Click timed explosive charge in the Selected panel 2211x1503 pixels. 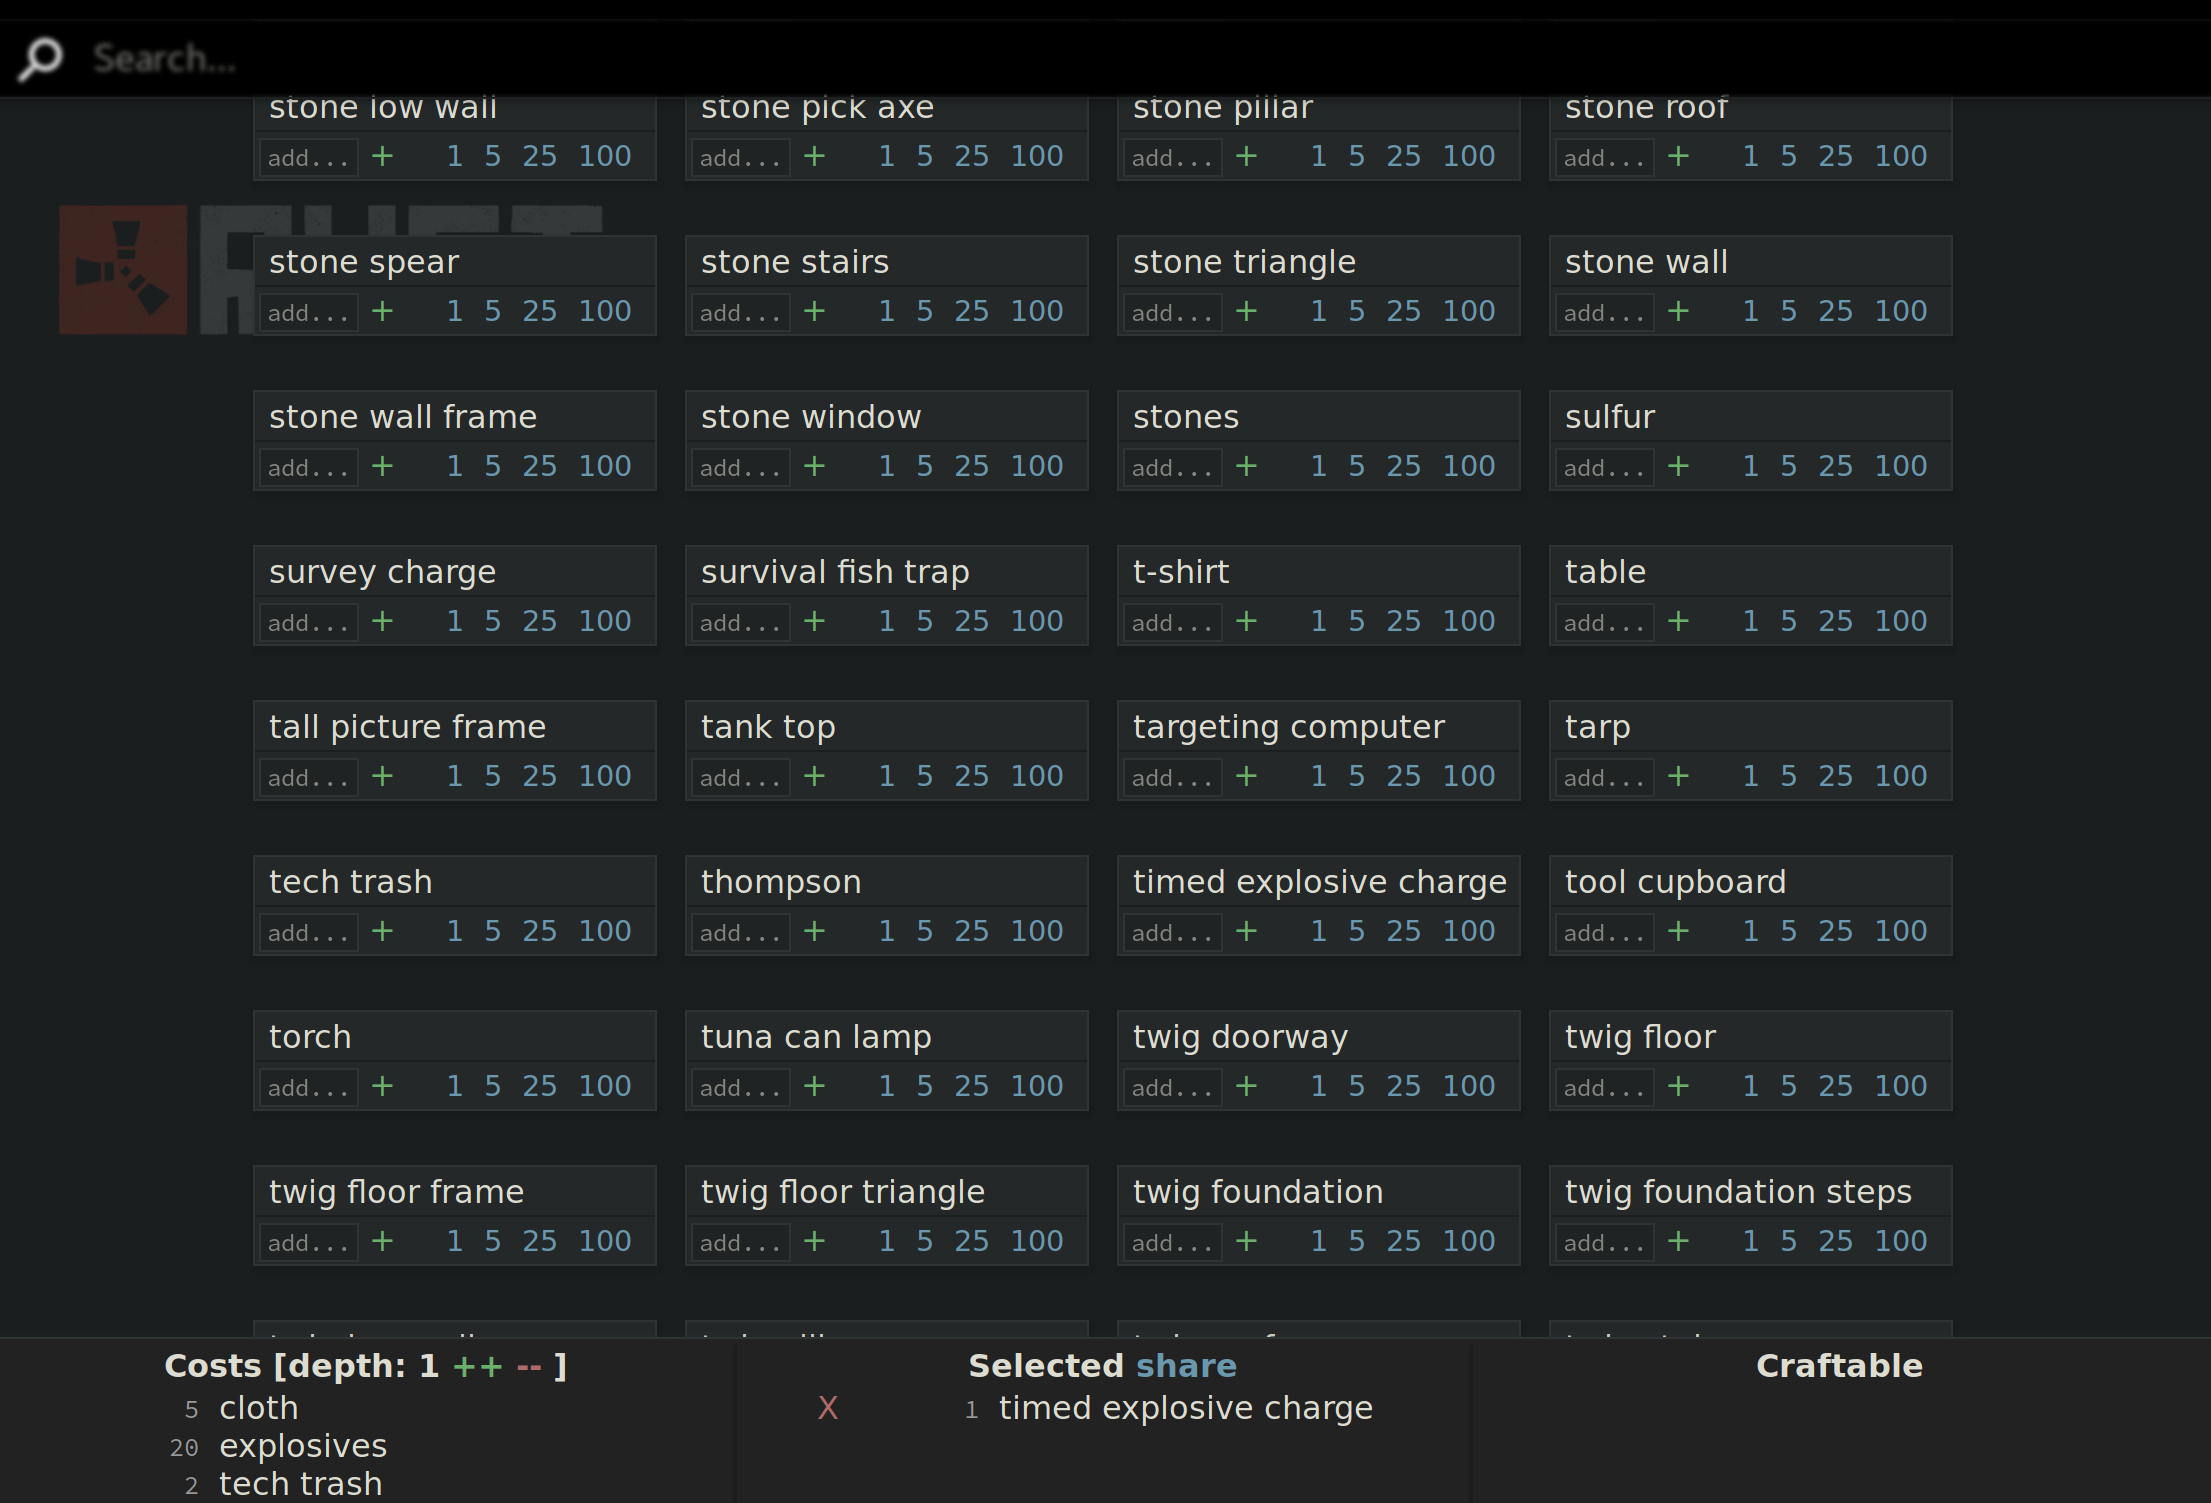point(1185,1407)
